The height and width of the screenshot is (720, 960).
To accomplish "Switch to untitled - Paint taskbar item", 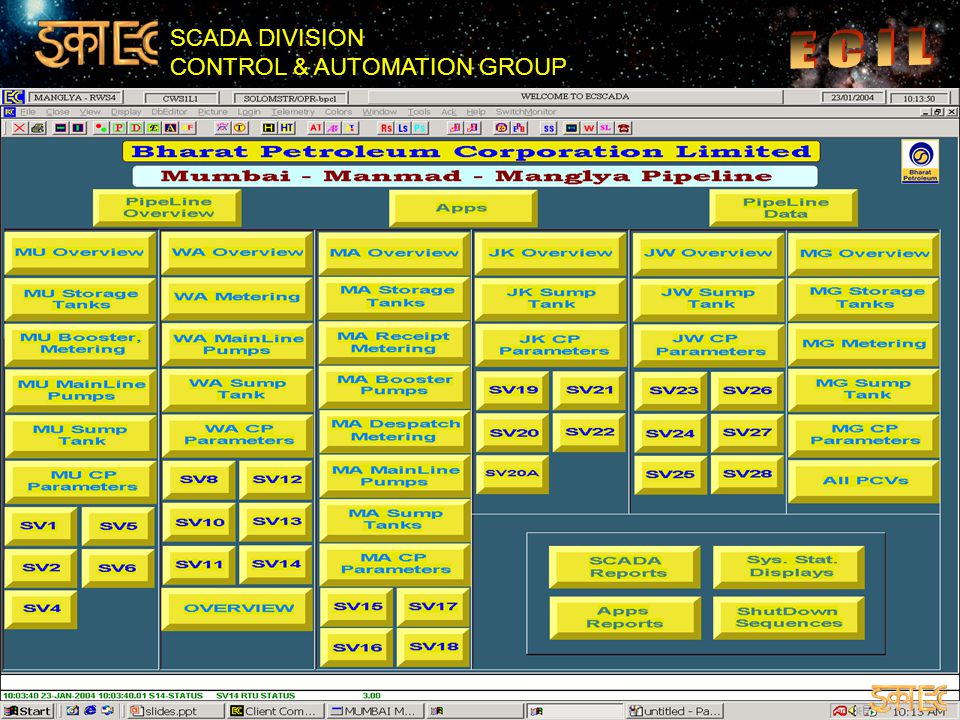I will point(675,711).
